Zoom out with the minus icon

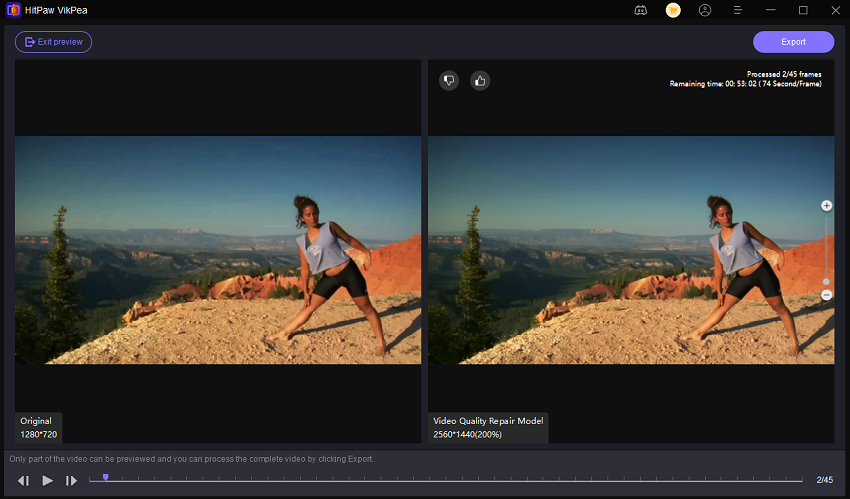coord(826,295)
